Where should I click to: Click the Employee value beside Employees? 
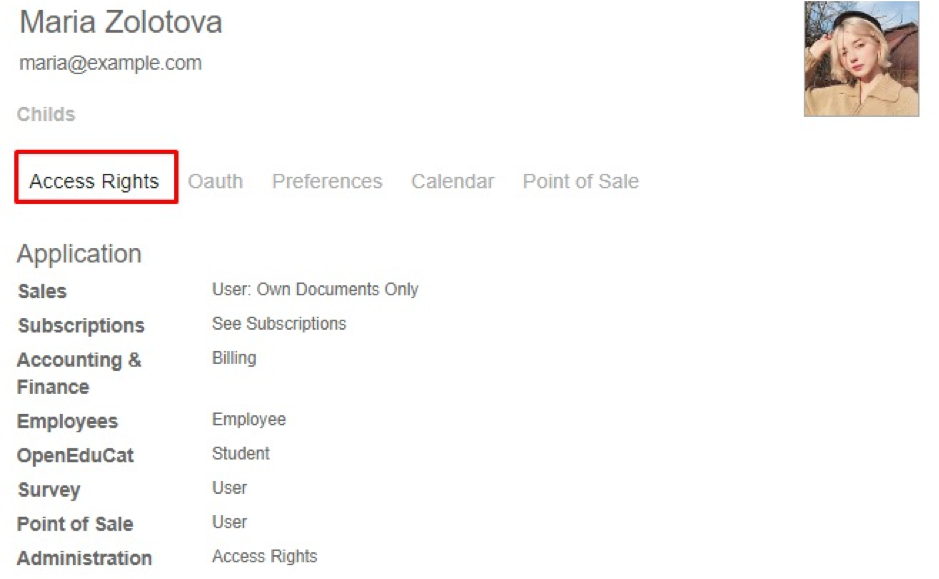(x=249, y=419)
